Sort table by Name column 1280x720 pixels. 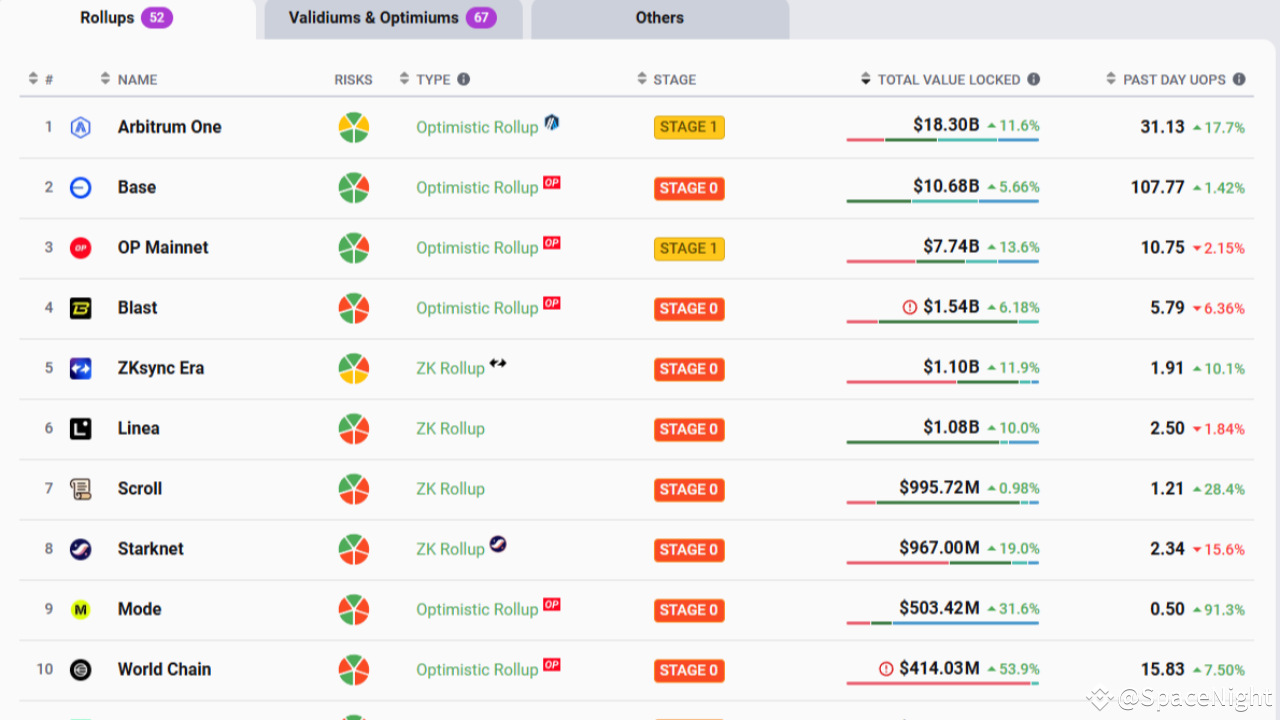[x=129, y=79]
